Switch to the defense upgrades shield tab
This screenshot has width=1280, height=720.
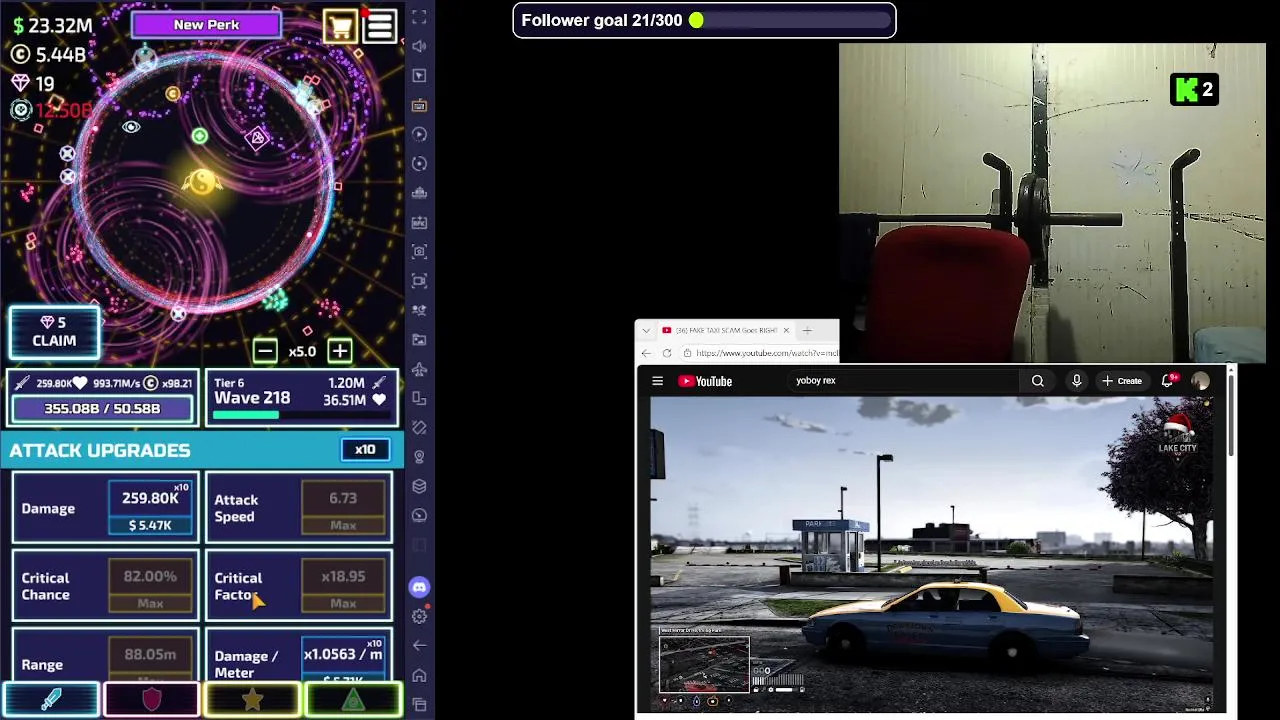coord(151,700)
